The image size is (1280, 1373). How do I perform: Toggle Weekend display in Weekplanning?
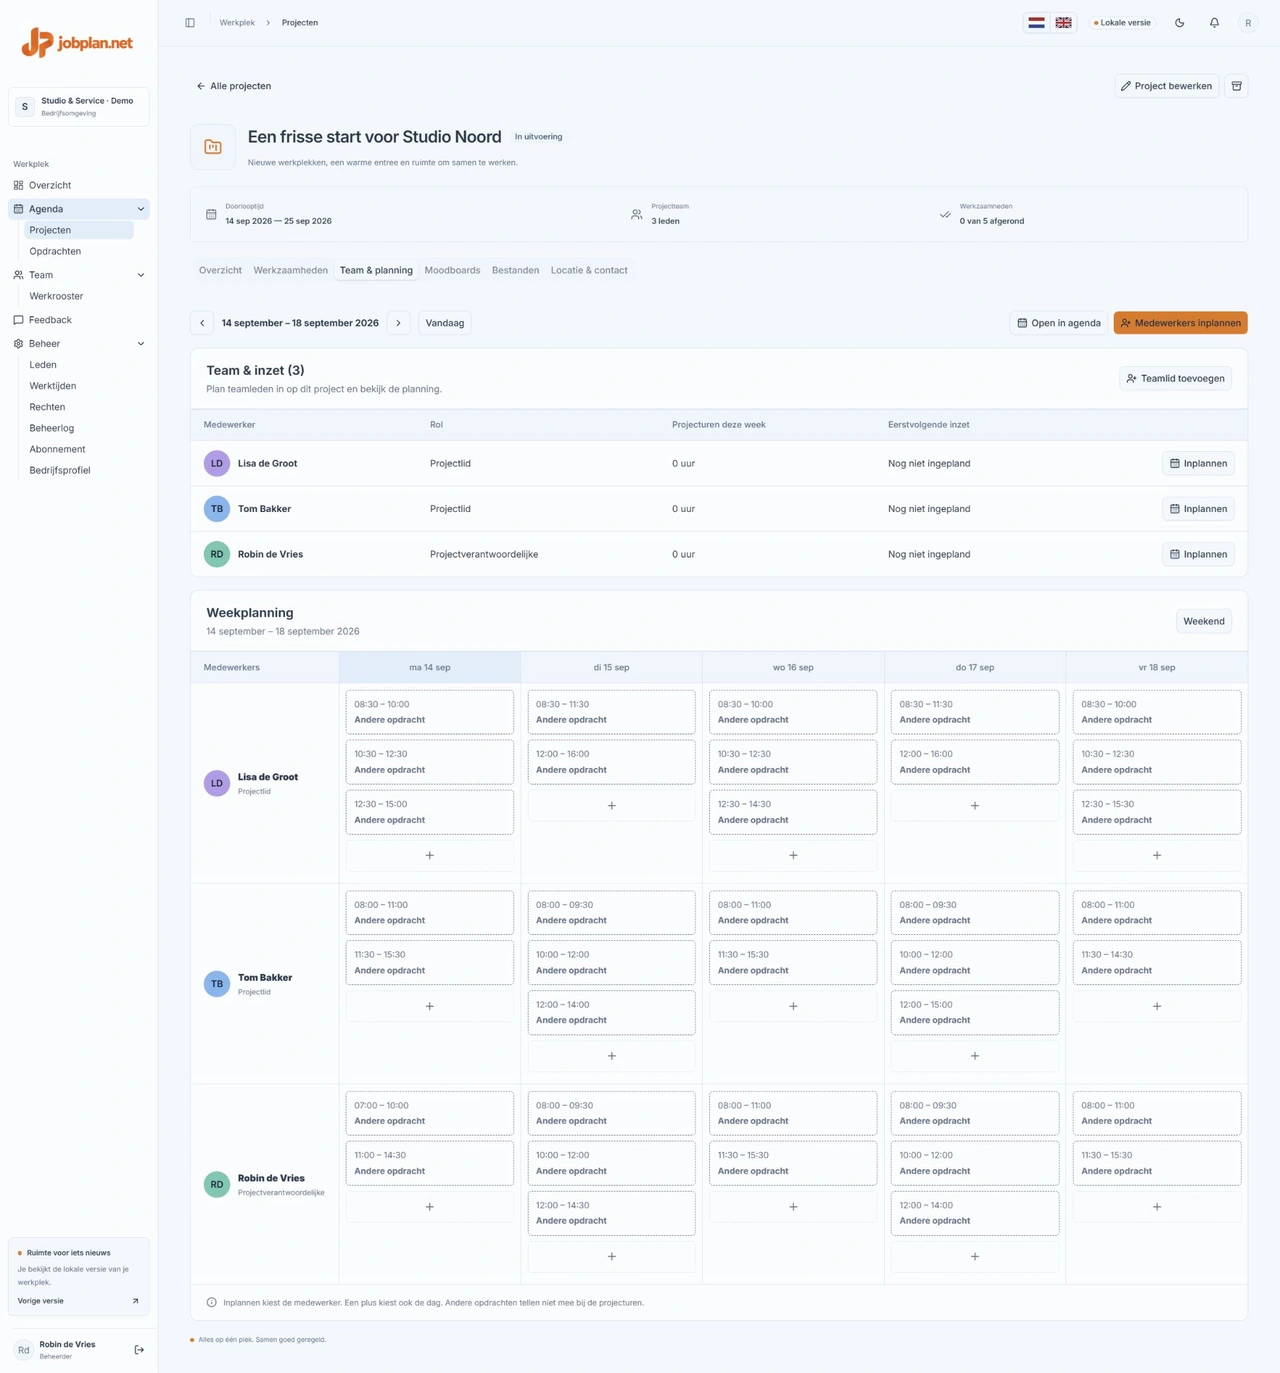tap(1204, 621)
